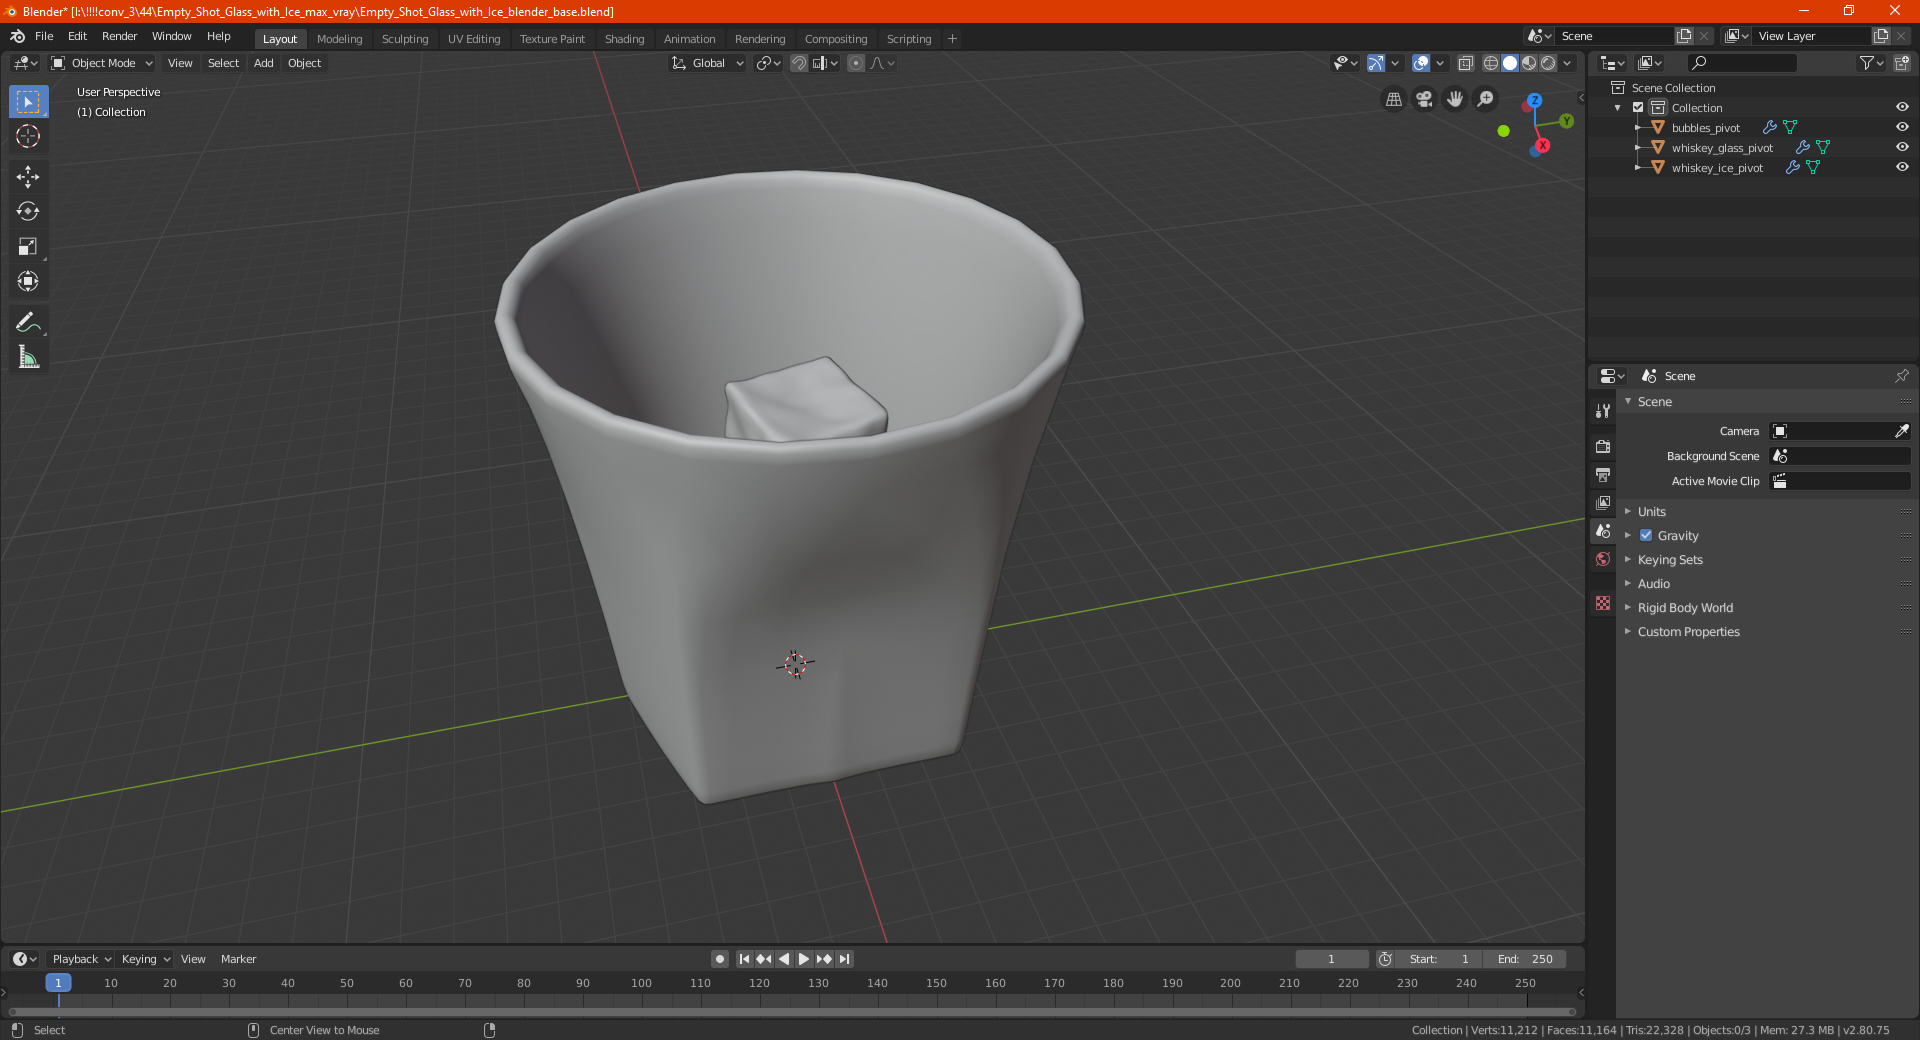Open the Render properties tab
Viewport: 1920px width, 1040px height.
(1603, 446)
